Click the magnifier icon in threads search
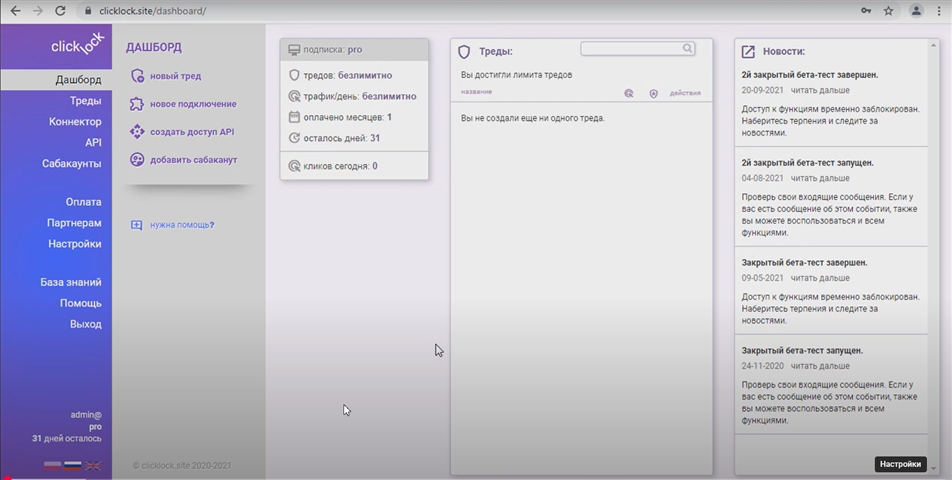The height and width of the screenshot is (480, 952). click(688, 48)
